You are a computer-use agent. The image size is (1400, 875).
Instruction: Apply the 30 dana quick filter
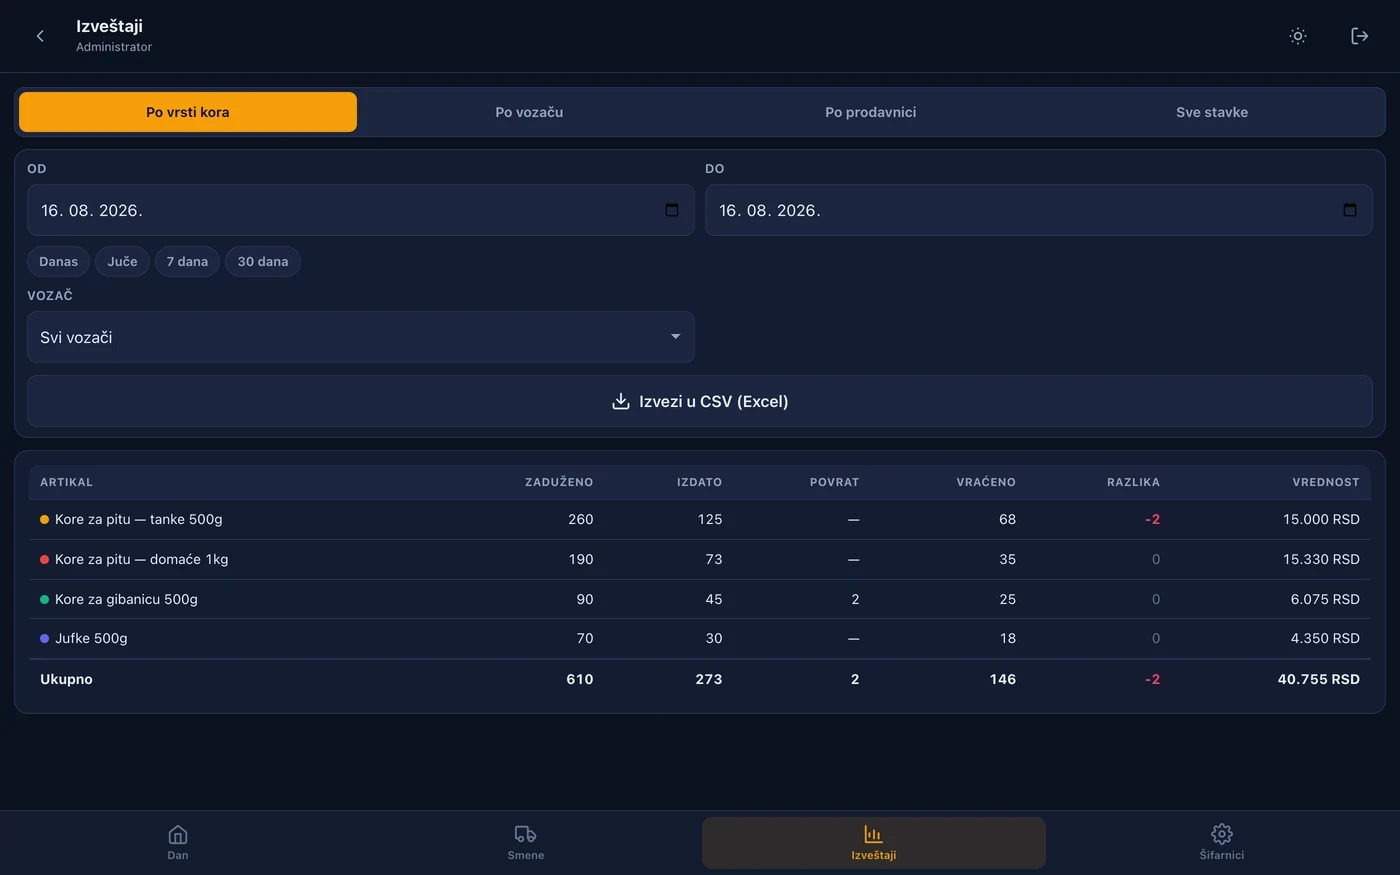[263, 262]
